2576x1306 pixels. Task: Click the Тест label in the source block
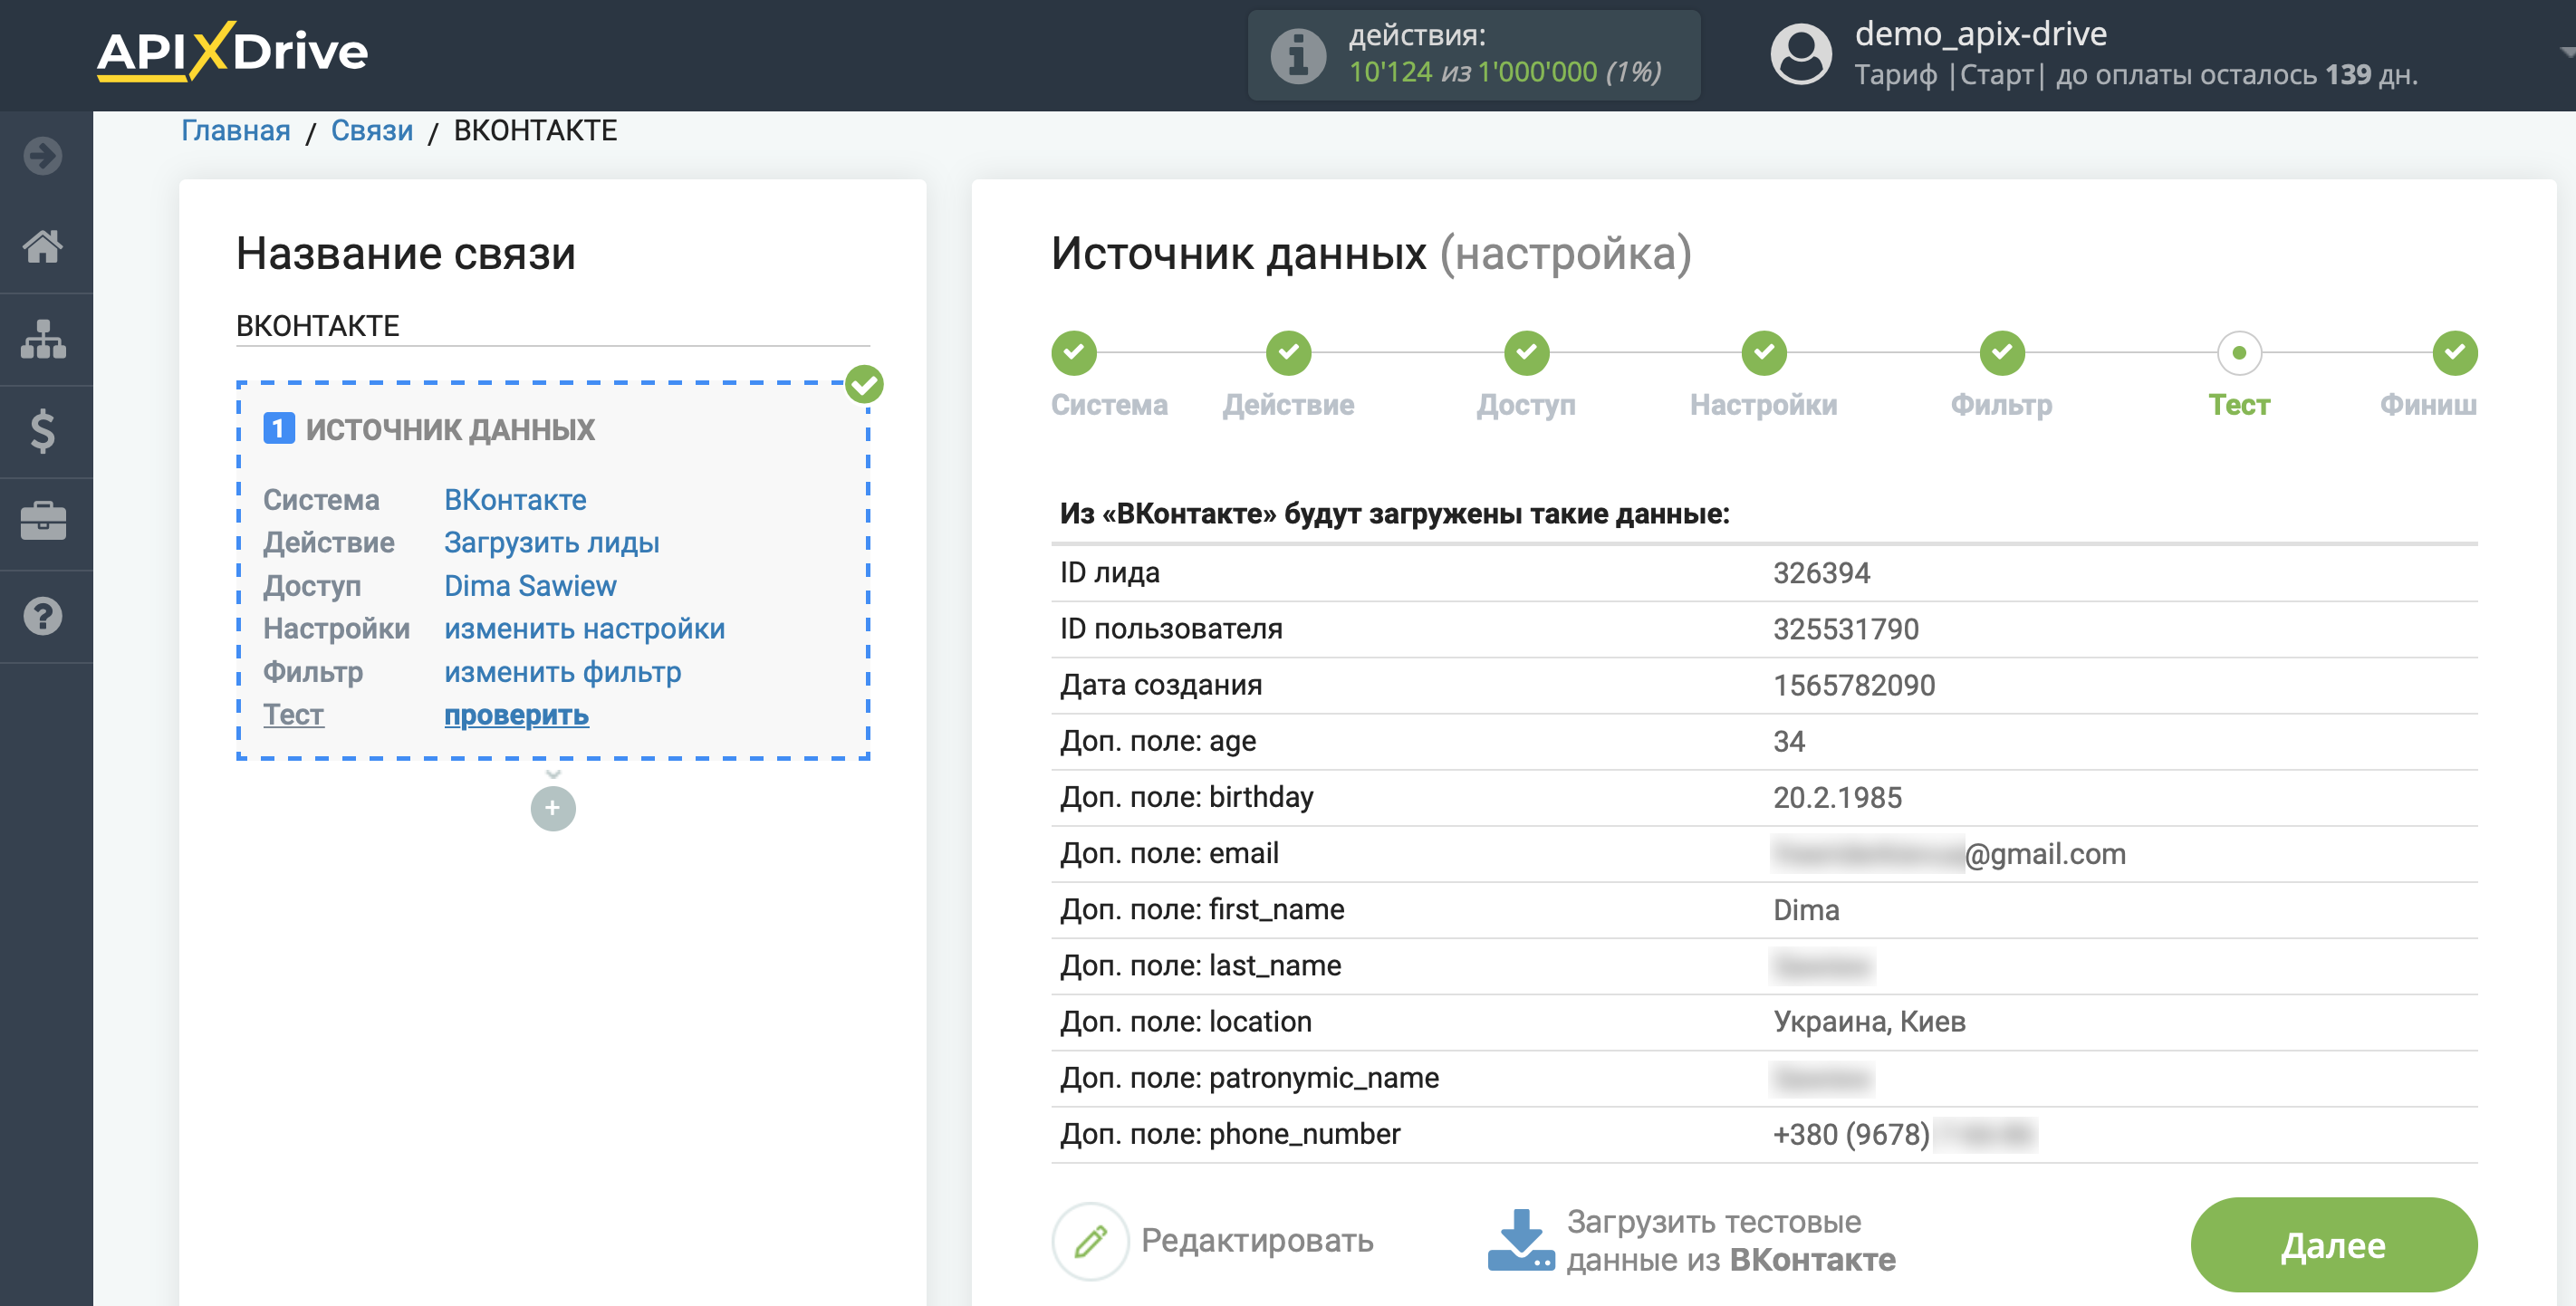(x=293, y=715)
